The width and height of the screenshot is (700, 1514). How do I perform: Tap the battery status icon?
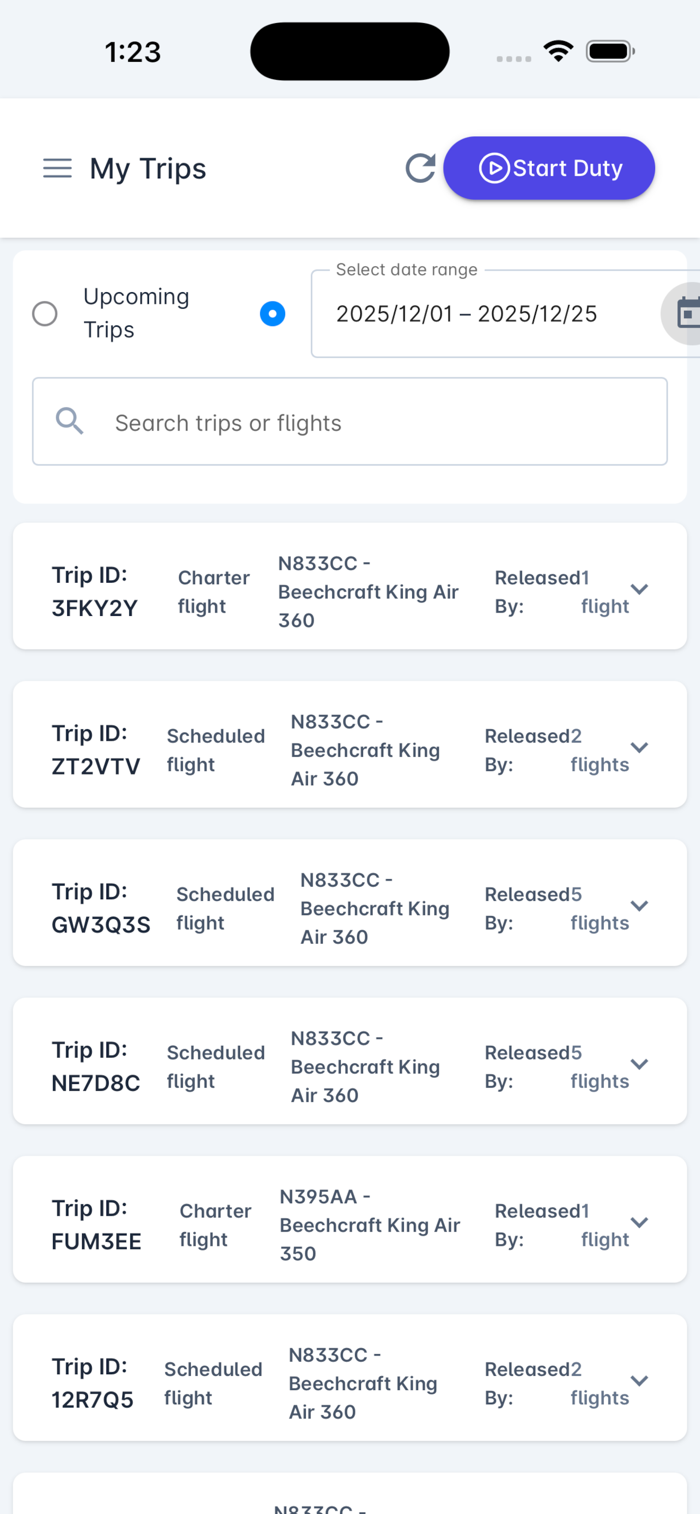(610, 51)
